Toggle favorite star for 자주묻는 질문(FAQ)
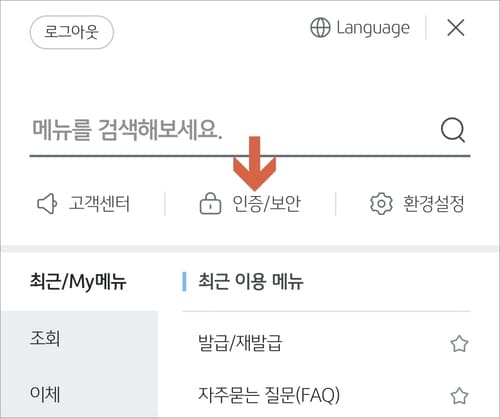The image size is (500, 418). click(x=459, y=396)
